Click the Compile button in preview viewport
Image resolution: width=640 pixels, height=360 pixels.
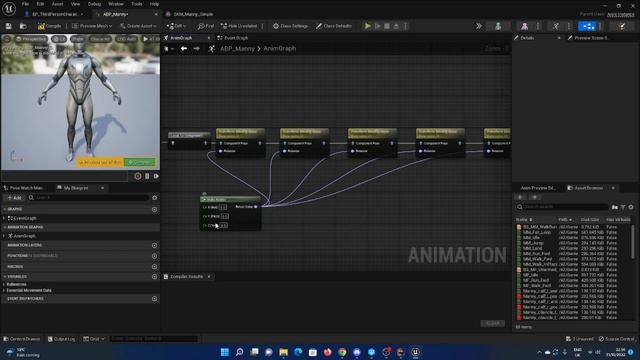click(140, 162)
